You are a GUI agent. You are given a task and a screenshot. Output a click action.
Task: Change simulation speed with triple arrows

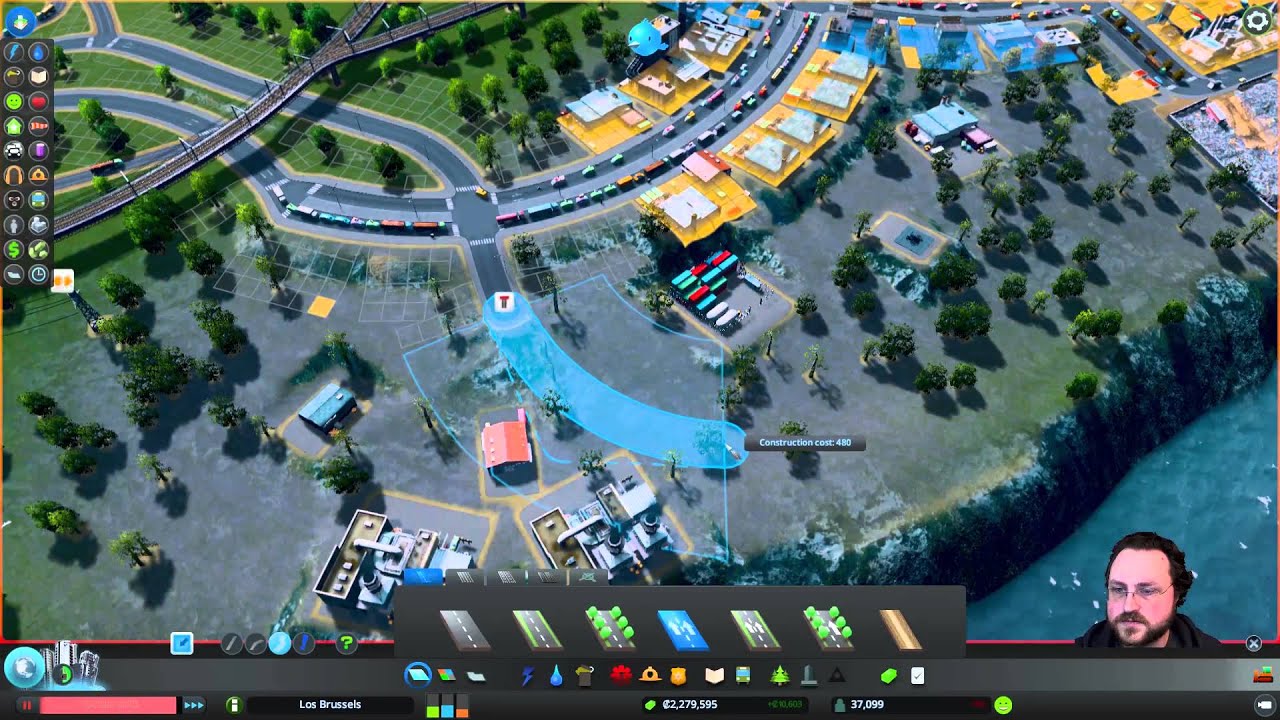tap(194, 705)
